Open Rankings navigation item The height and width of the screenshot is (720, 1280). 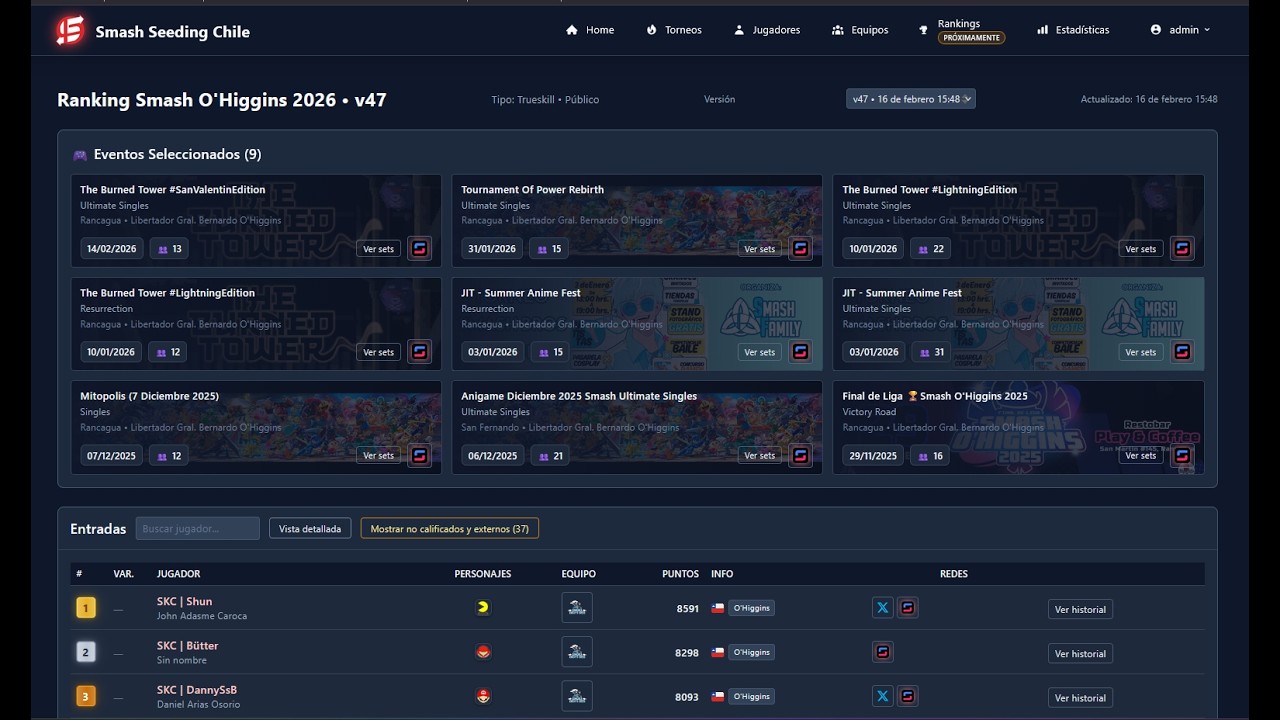coord(960,30)
